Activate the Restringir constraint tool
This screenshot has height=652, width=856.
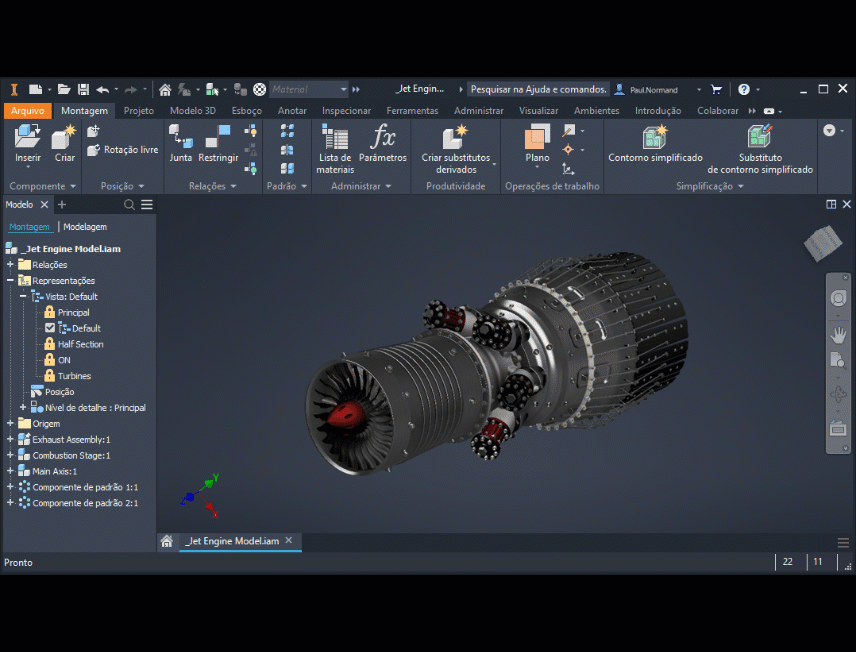click(218, 138)
